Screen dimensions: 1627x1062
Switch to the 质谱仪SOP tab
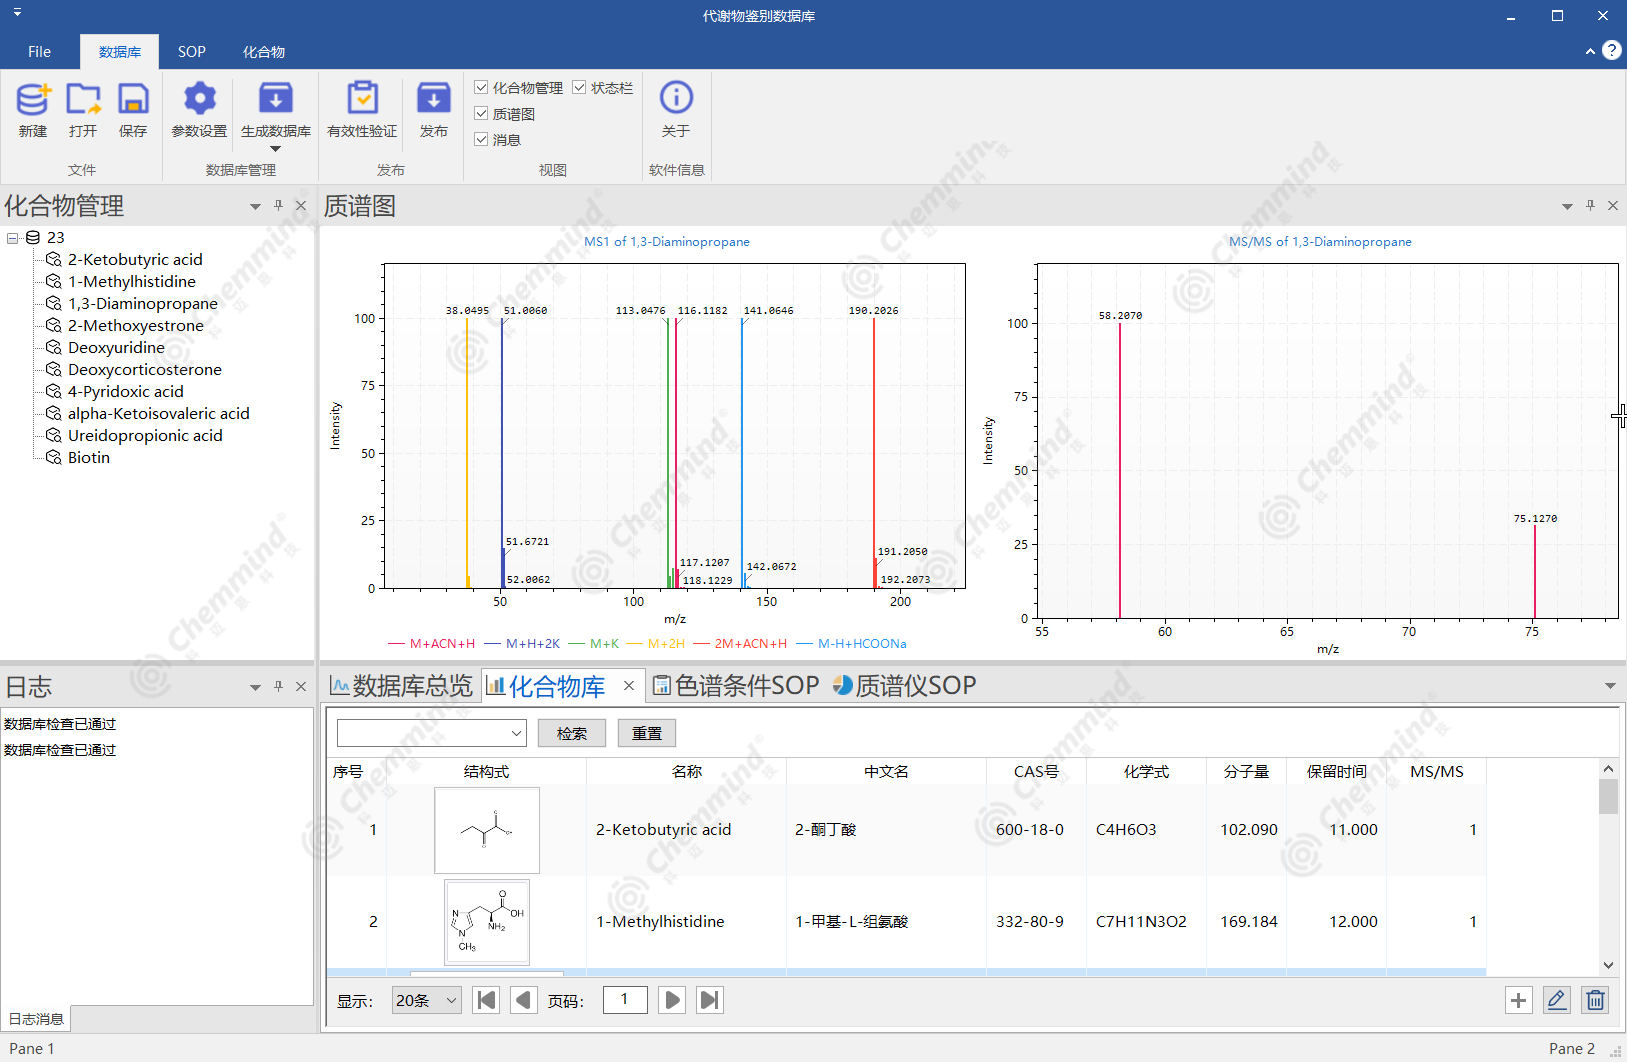point(904,686)
